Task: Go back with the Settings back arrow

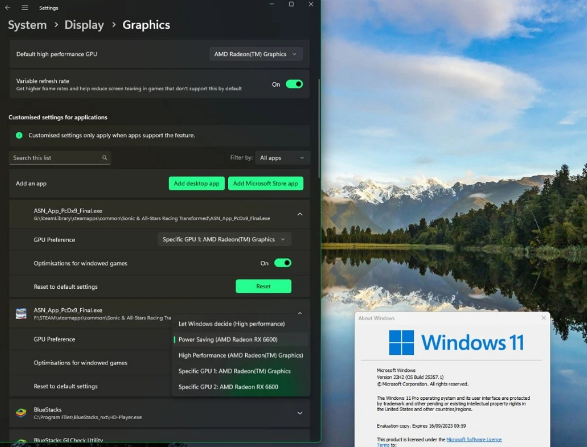Action: pos(7,7)
